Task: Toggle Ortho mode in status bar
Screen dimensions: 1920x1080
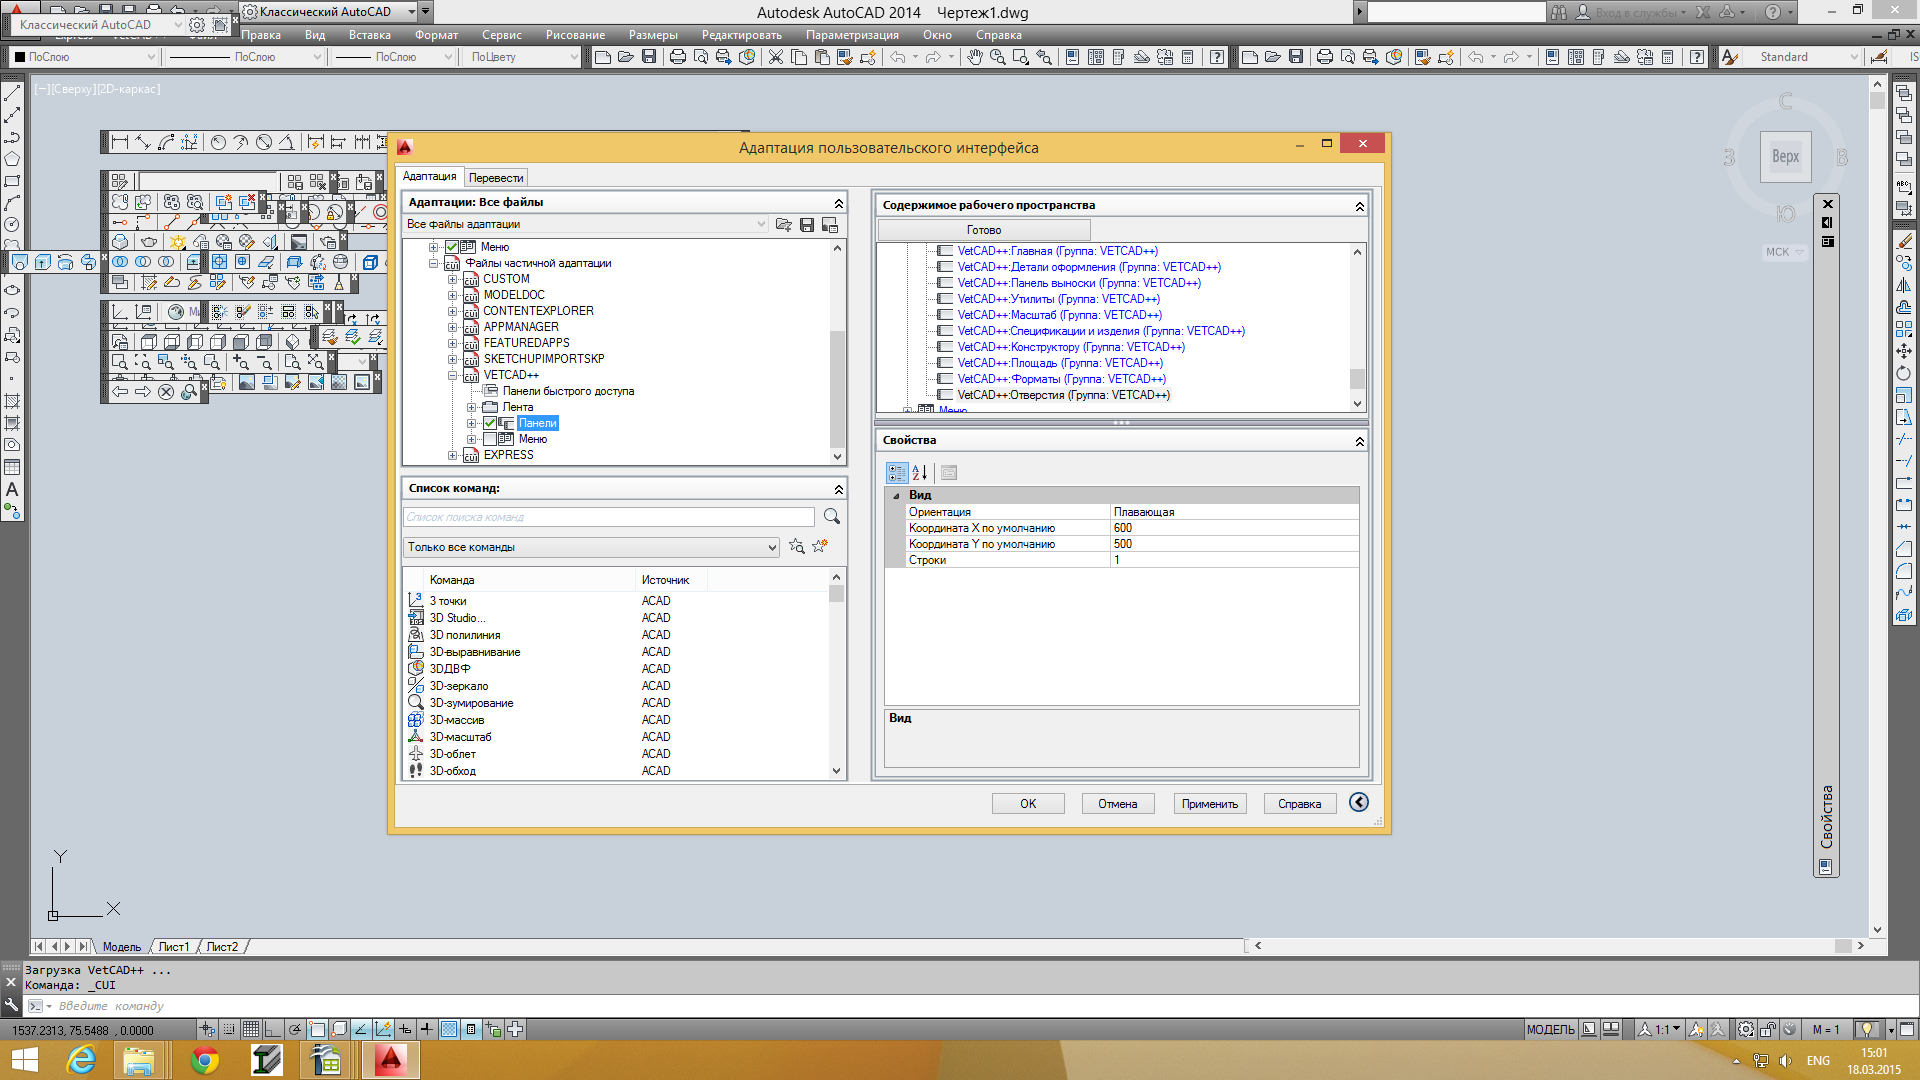Action: click(273, 1029)
